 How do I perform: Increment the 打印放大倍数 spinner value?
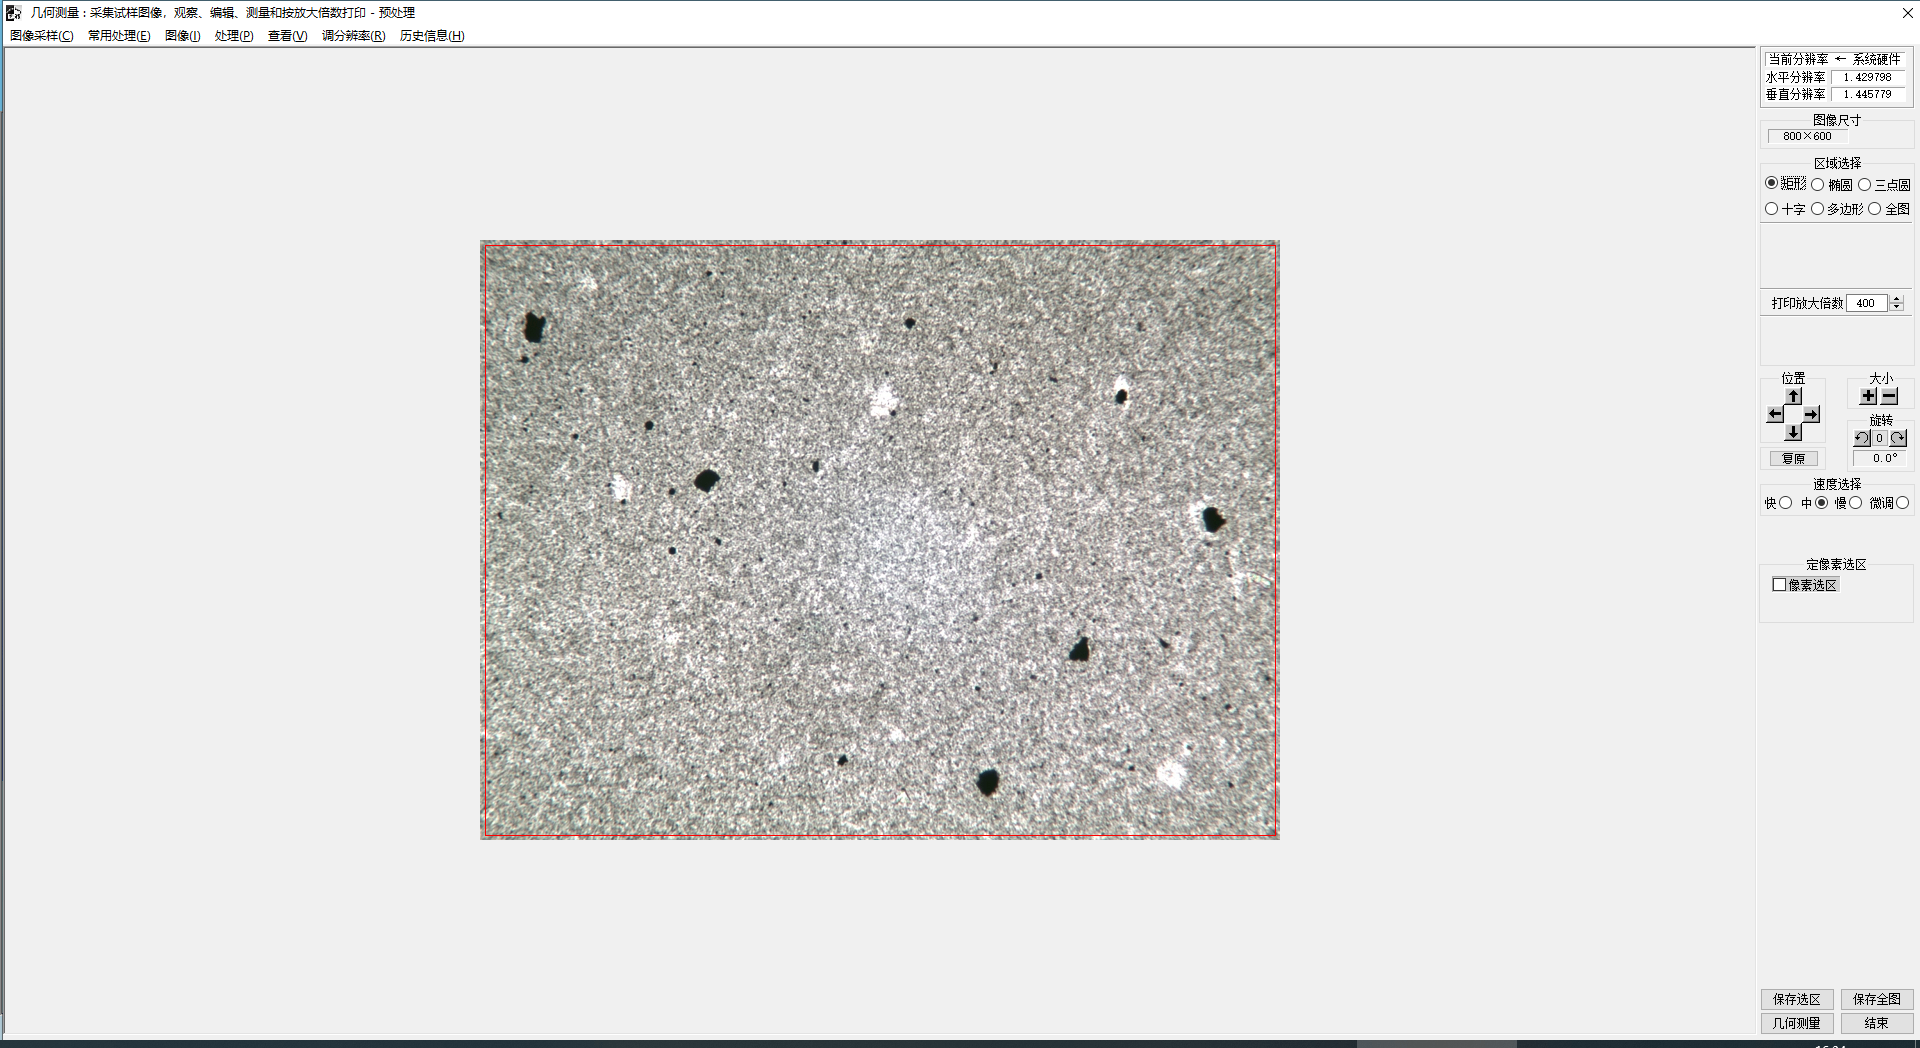click(x=1897, y=299)
